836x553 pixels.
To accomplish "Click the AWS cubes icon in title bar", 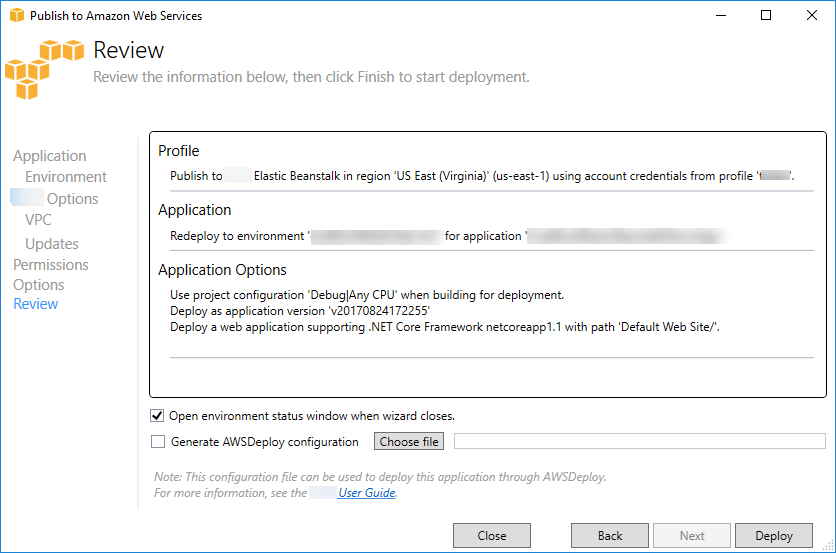I will click(x=15, y=15).
